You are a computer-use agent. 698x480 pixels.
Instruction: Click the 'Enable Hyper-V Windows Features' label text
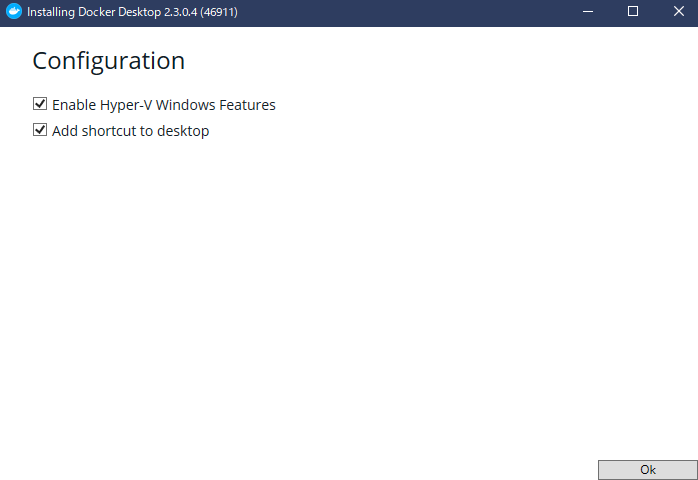click(164, 105)
